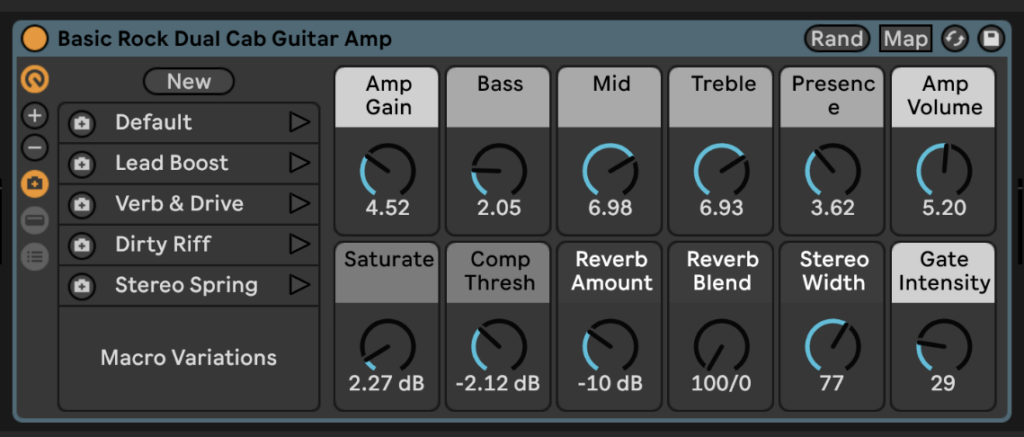Viewport: 1024px width, 437px height.
Task: Select the Stereo Spring variation name
Action: tap(186, 285)
